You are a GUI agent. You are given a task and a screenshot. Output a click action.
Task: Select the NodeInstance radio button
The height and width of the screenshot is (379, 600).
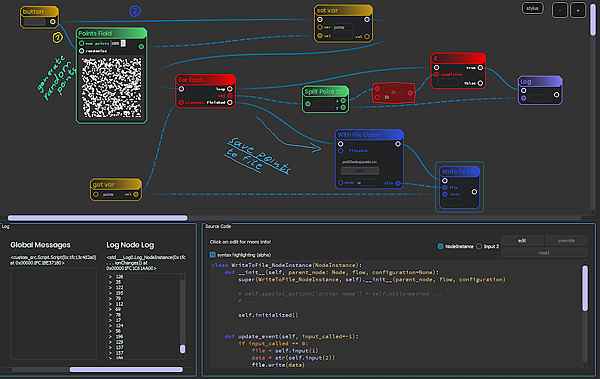click(440, 246)
